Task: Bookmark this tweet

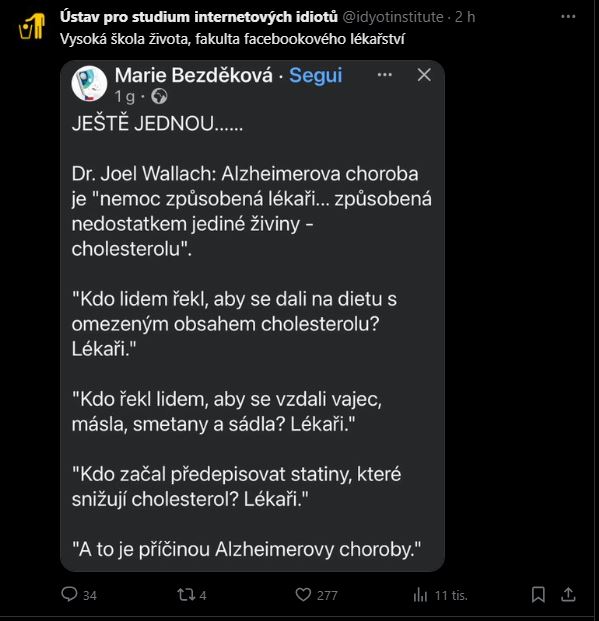Action: pos(538,594)
